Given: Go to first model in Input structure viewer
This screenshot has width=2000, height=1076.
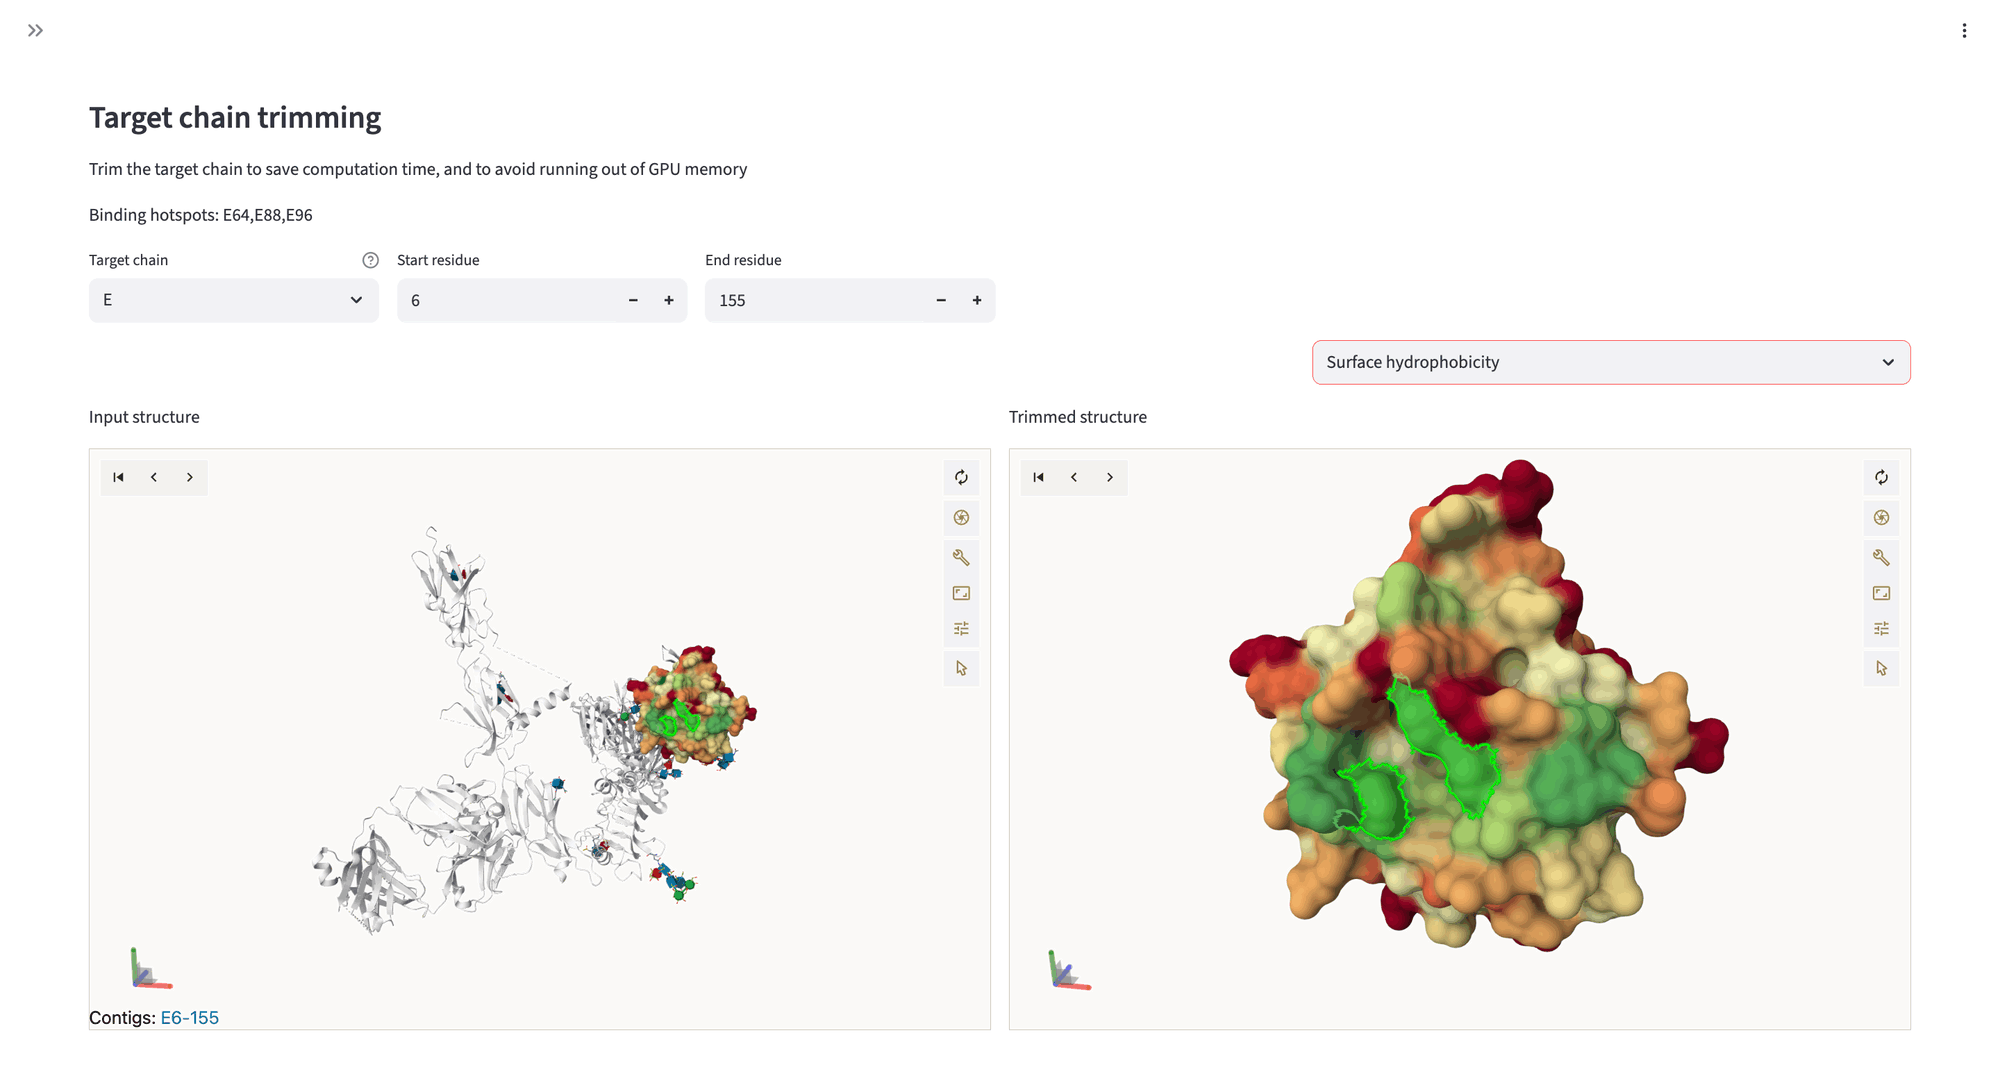Looking at the screenshot, I should 119,478.
